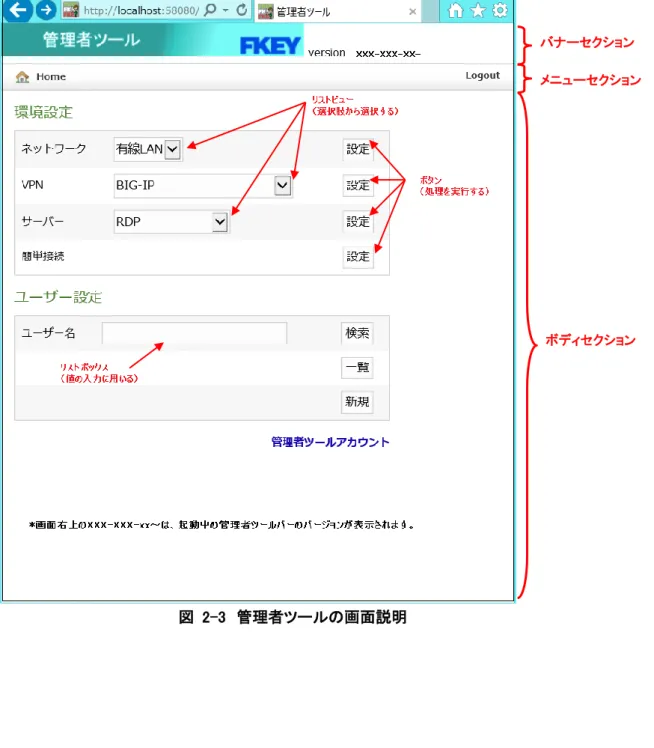
Task: Click the site favicon in address bar
Action: (x=71, y=10)
